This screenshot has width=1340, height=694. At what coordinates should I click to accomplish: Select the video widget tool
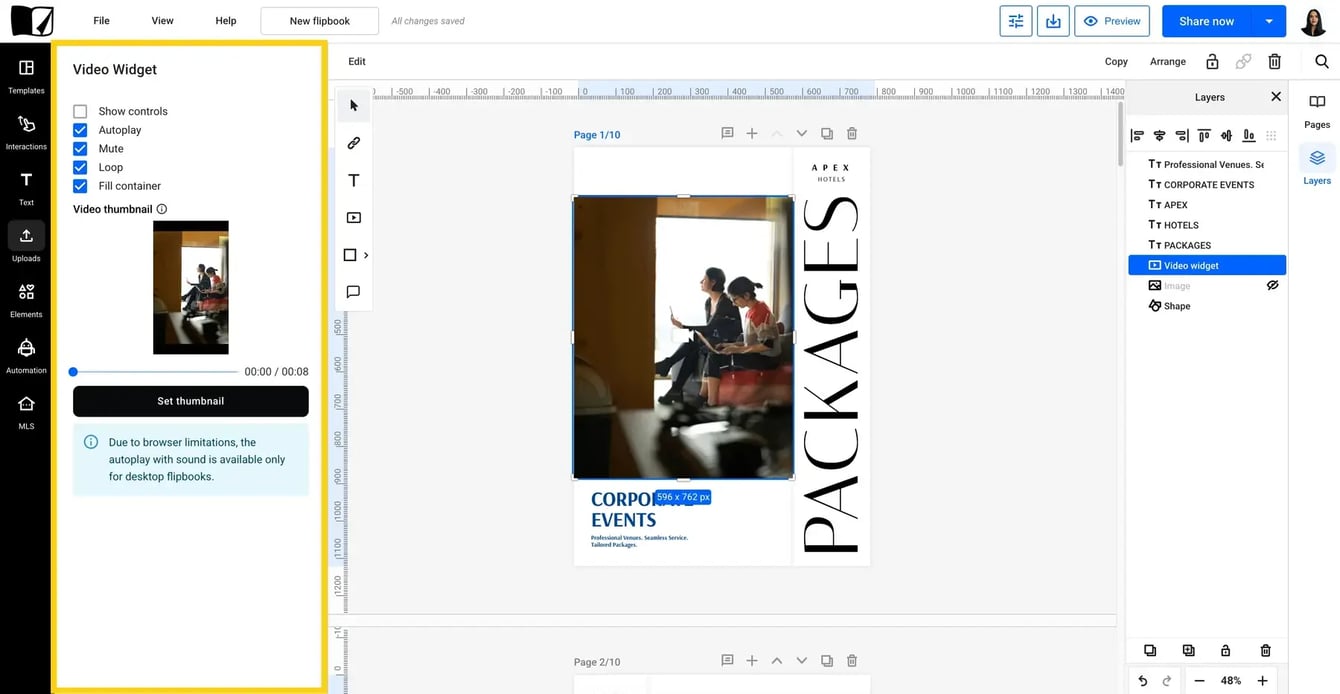coord(353,217)
